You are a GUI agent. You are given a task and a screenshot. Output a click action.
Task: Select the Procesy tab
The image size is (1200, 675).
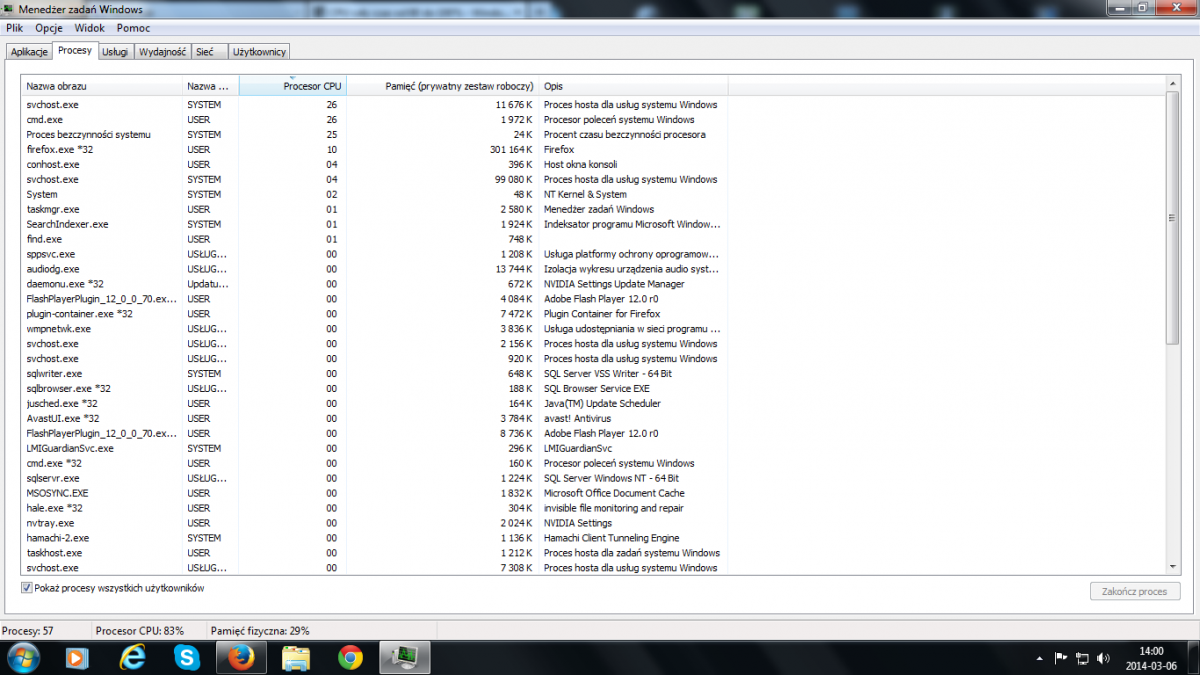[x=75, y=50]
